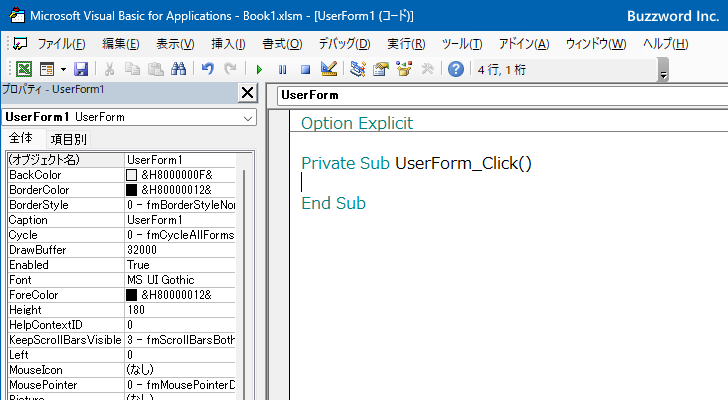Click the VBA form icon left of the File menu

20,44
